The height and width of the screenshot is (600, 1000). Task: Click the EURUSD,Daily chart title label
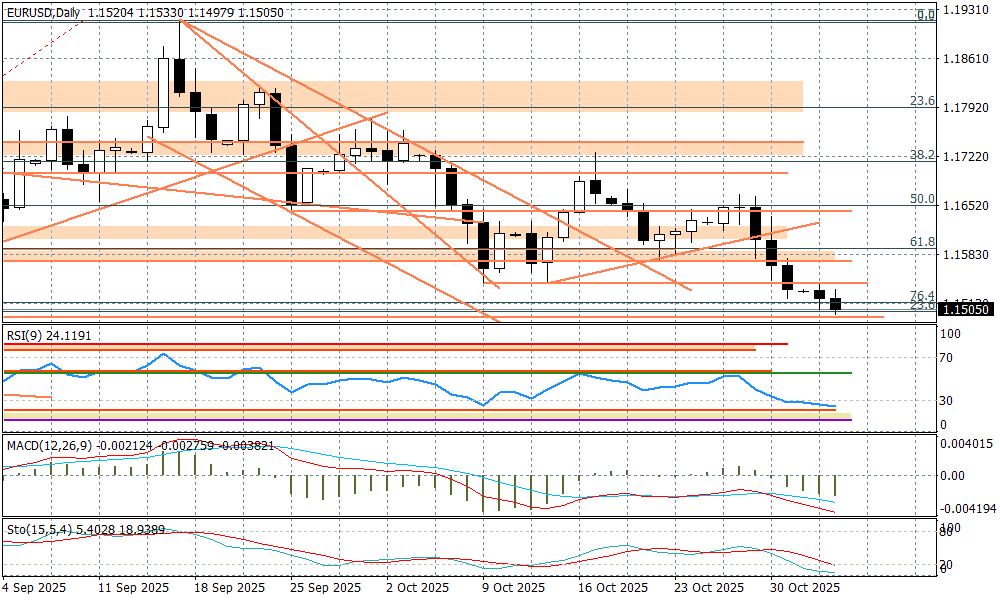click(43, 12)
